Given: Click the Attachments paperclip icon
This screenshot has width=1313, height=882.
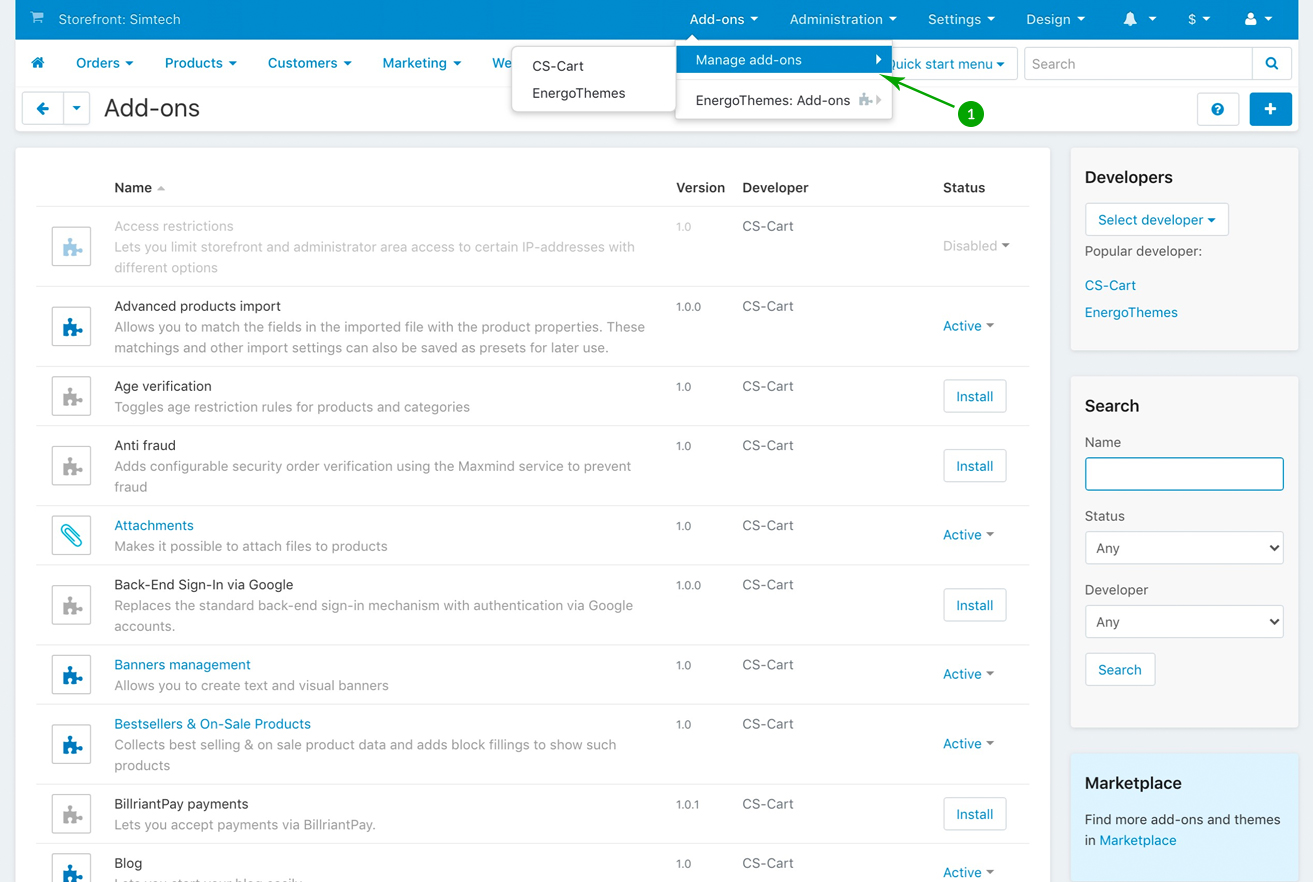Looking at the screenshot, I should pyautogui.click(x=72, y=536).
